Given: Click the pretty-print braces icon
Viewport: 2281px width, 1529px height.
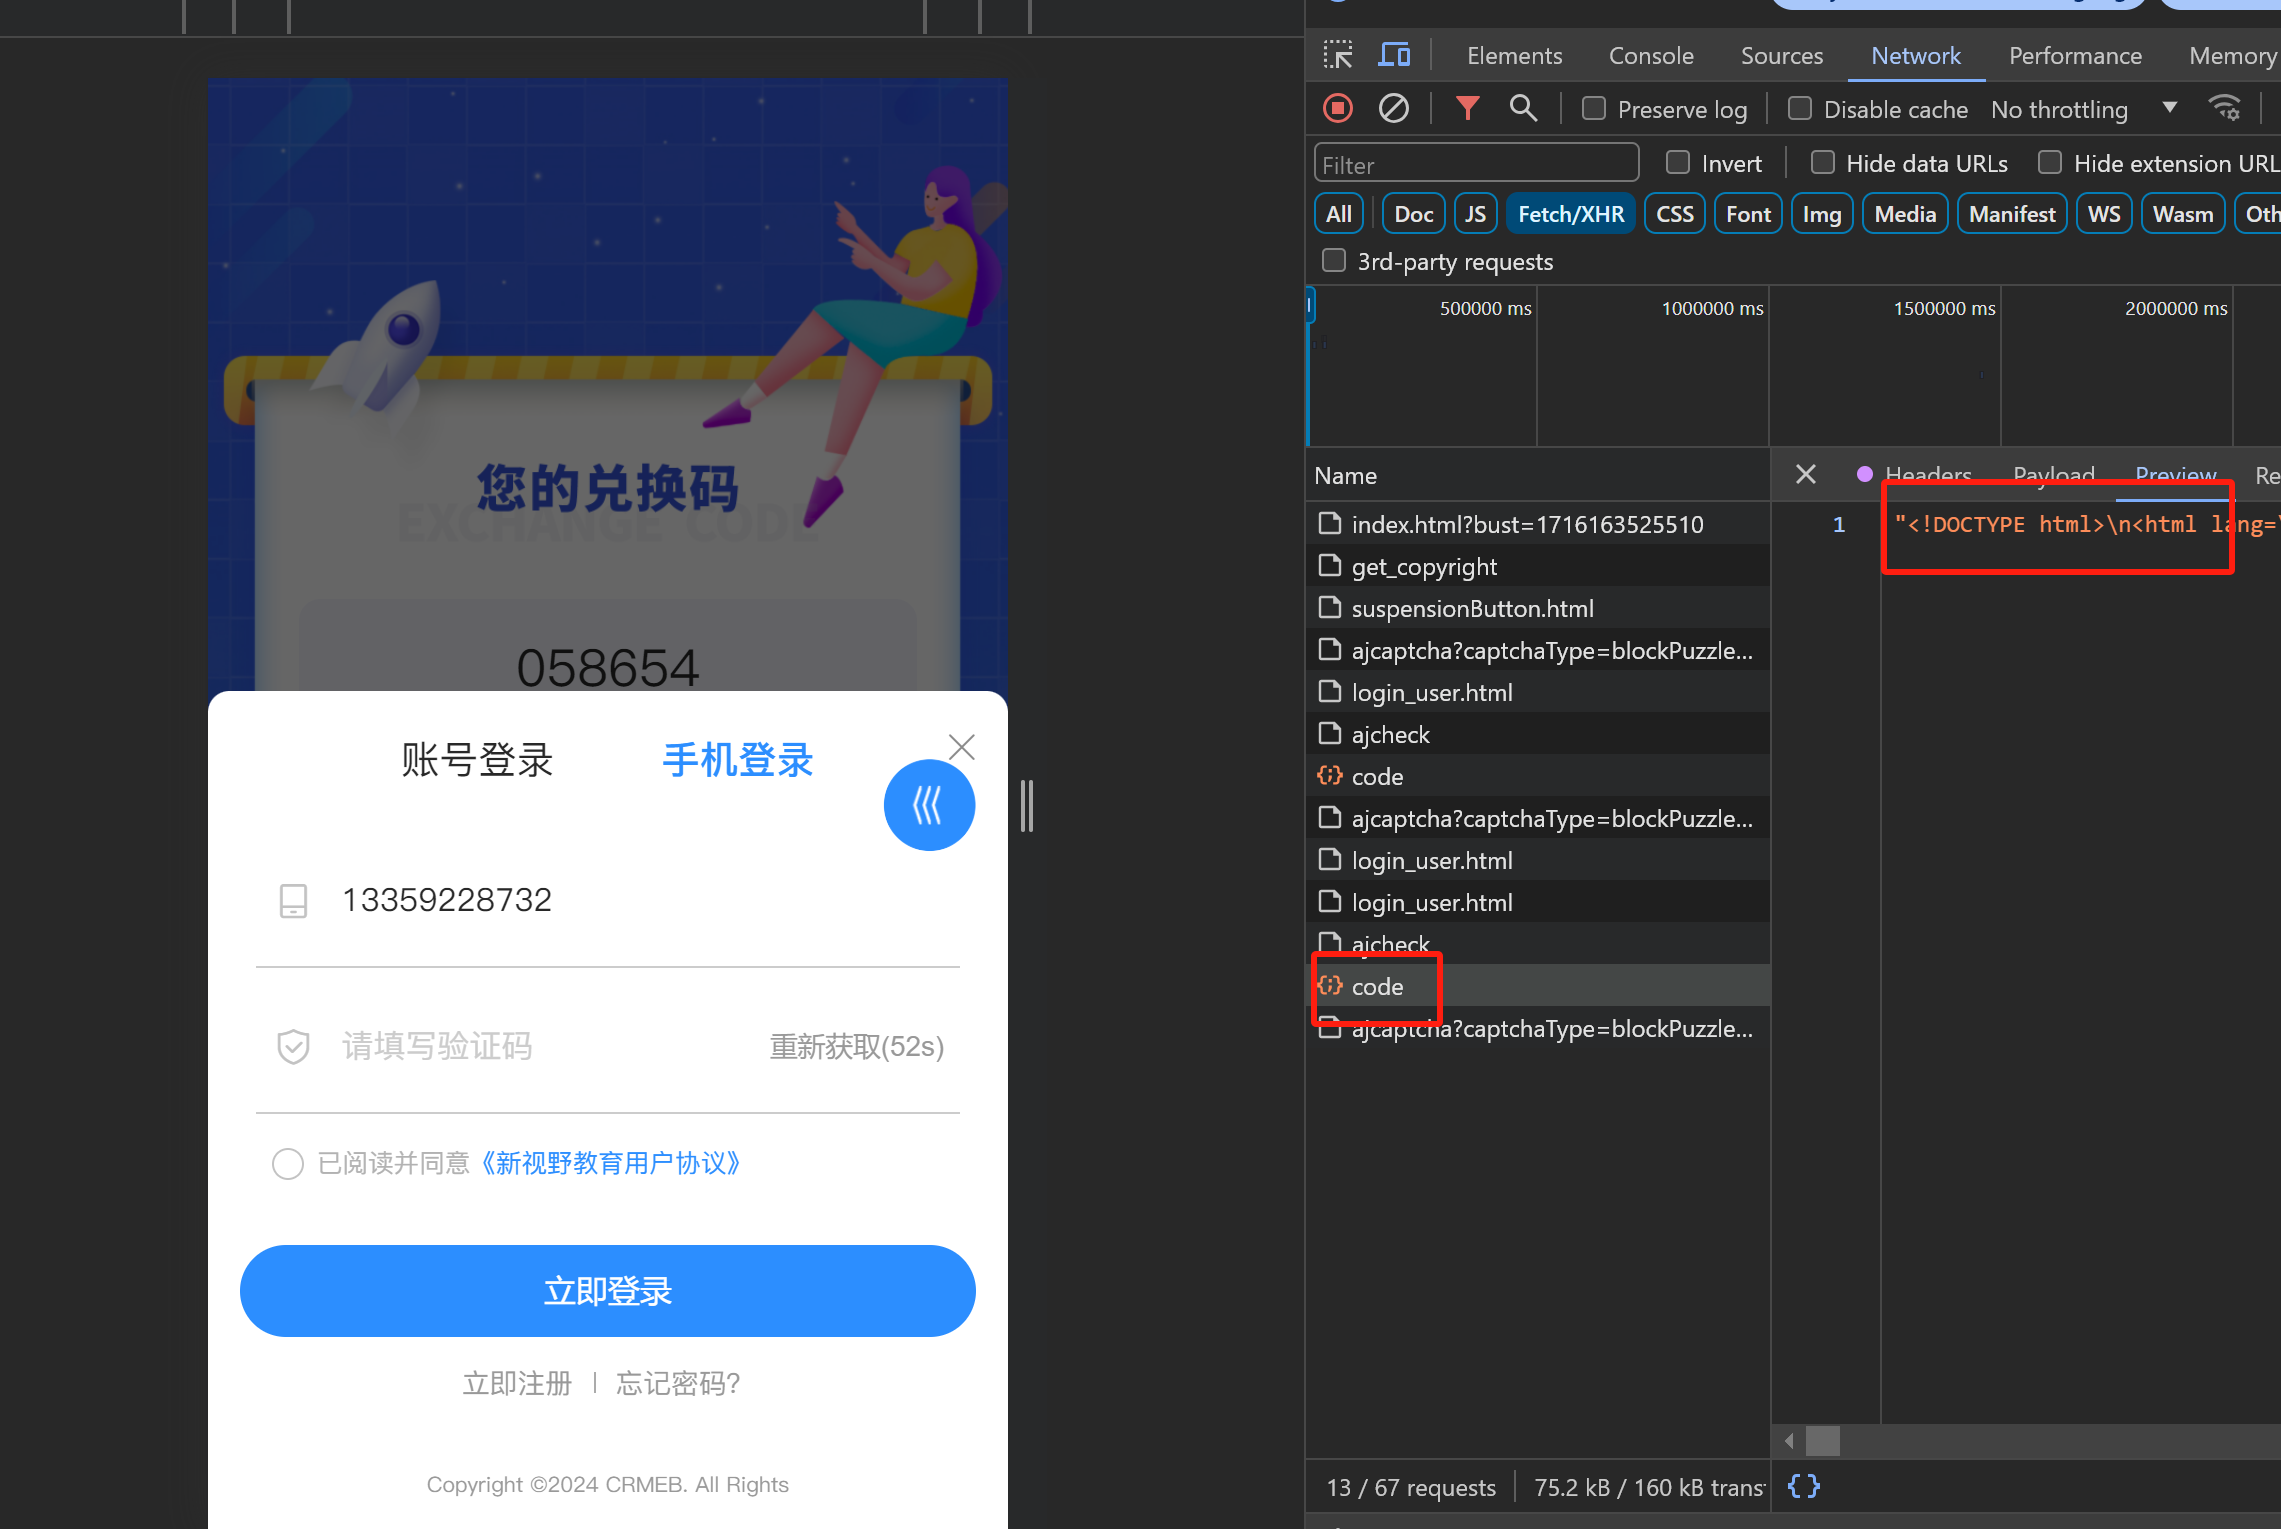Looking at the screenshot, I should click(x=1804, y=1486).
